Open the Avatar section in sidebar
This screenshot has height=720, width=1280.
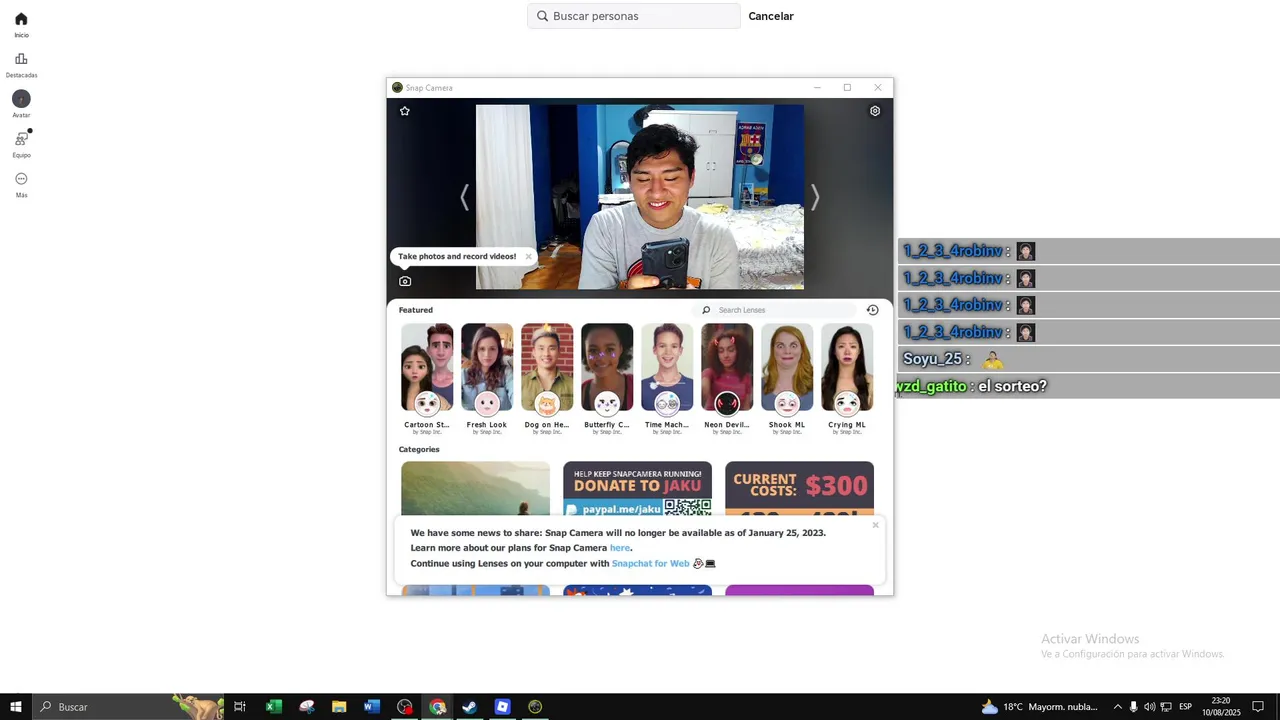(x=21, y=104)
